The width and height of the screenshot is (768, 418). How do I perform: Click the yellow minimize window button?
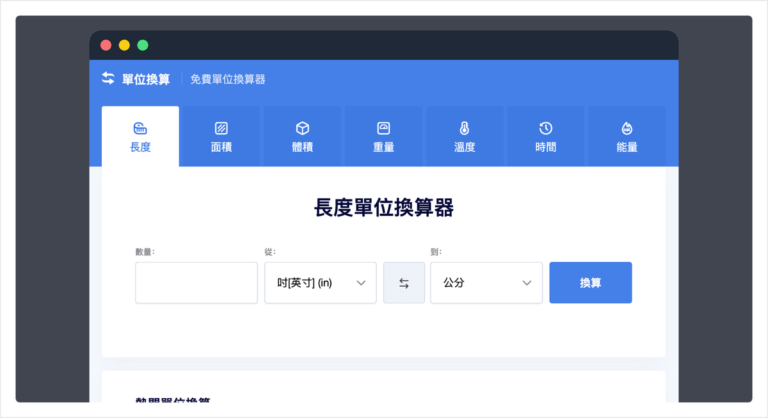[124, 46]
